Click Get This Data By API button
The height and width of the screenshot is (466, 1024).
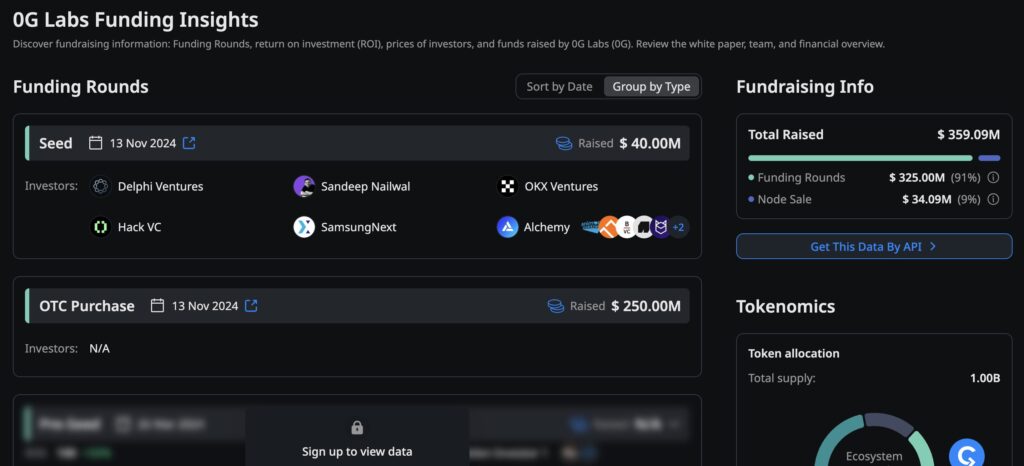pyautogui.click(x=874, y=247)
